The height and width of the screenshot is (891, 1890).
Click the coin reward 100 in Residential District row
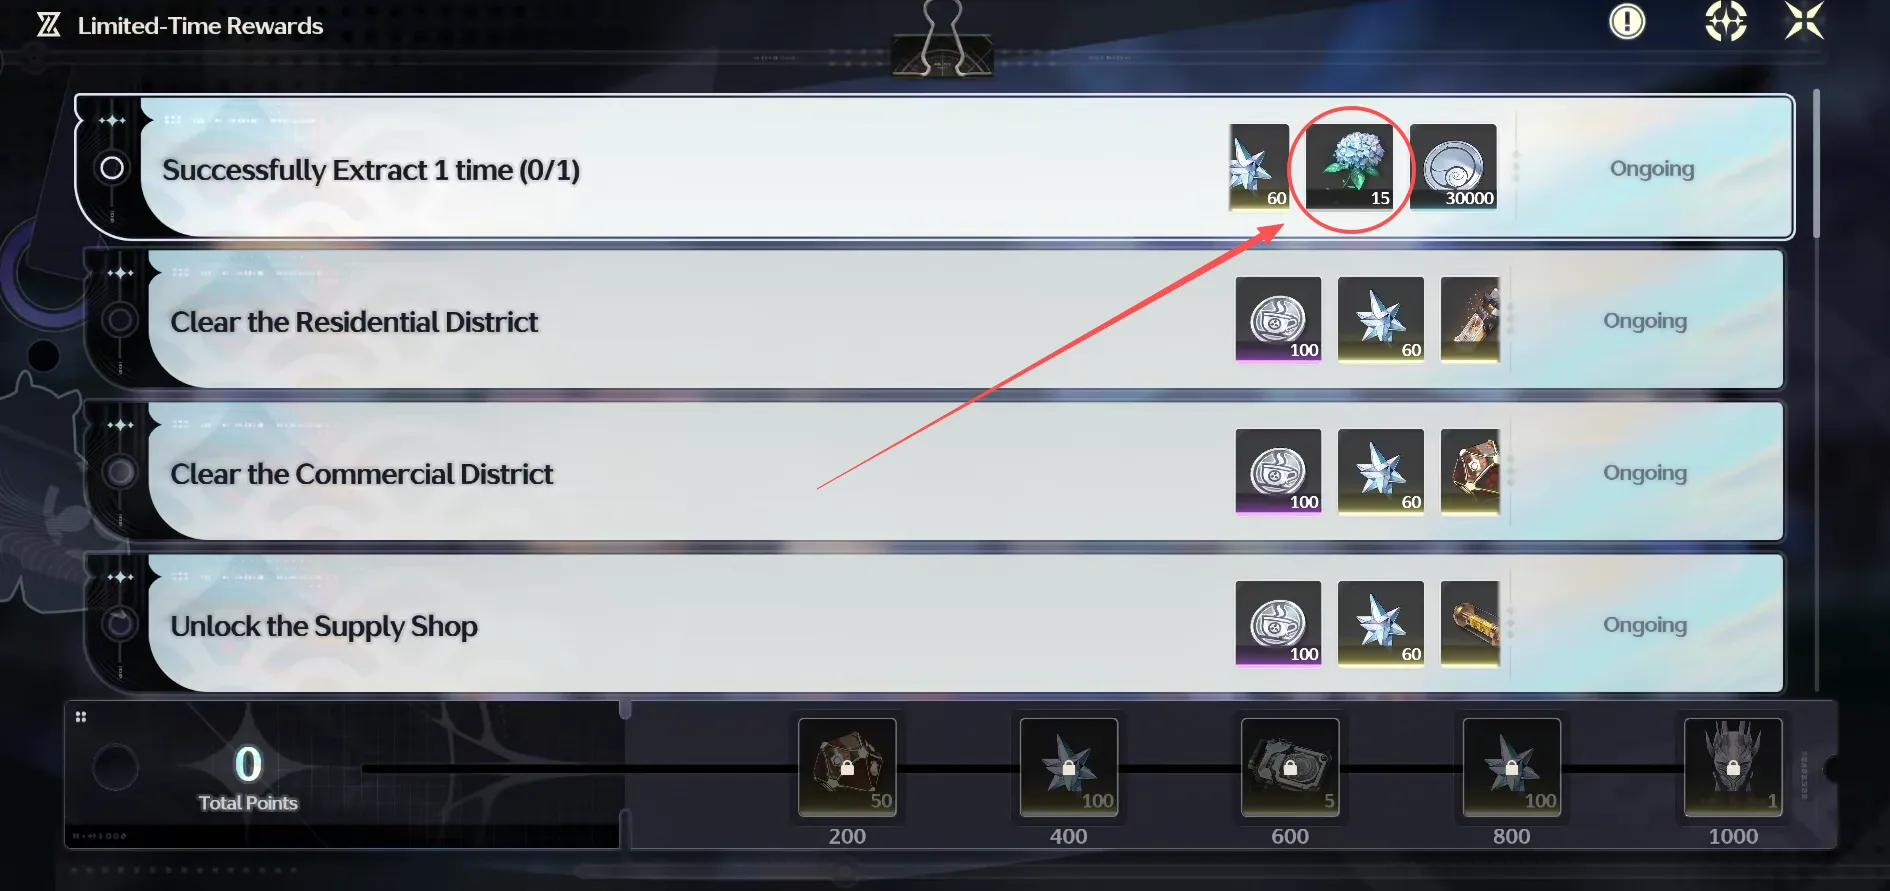[x=1278, y=319]
